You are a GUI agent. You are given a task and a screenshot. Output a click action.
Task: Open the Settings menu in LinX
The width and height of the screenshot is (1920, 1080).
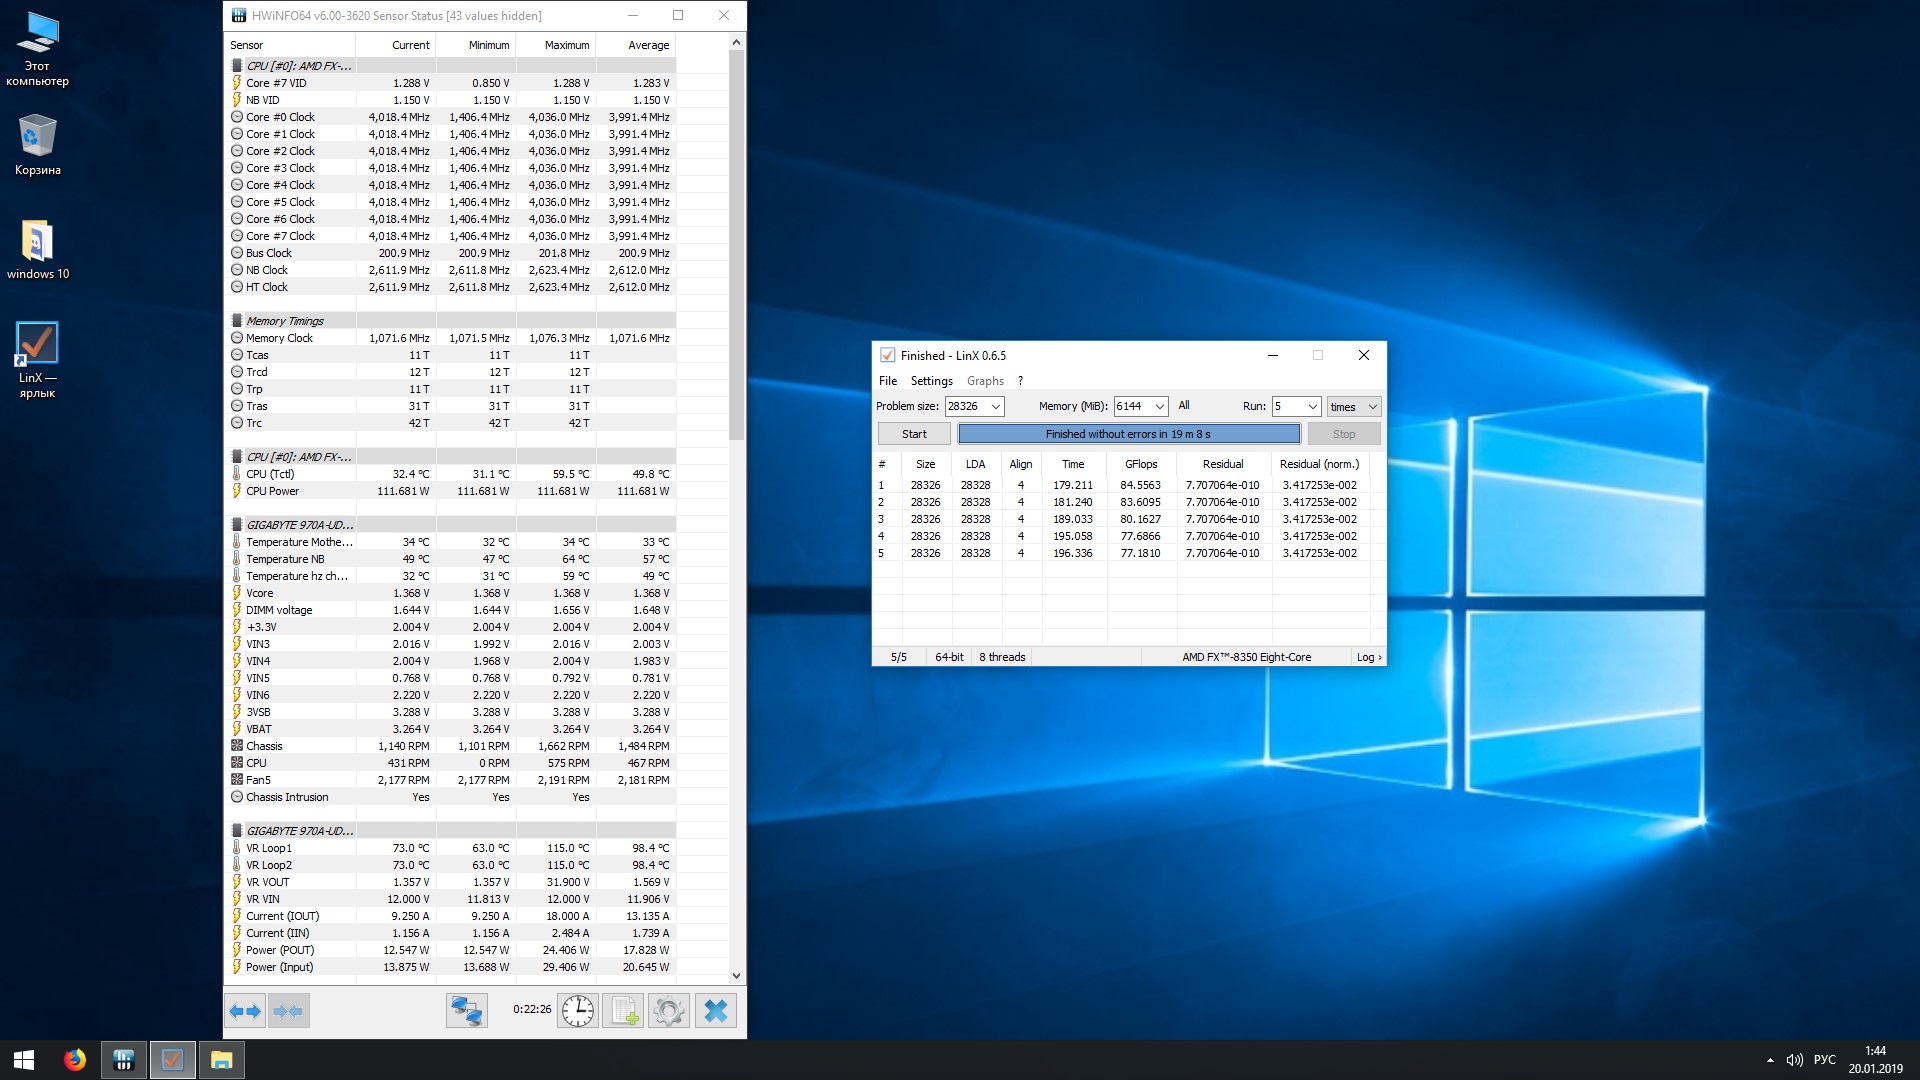coord(931,381)
